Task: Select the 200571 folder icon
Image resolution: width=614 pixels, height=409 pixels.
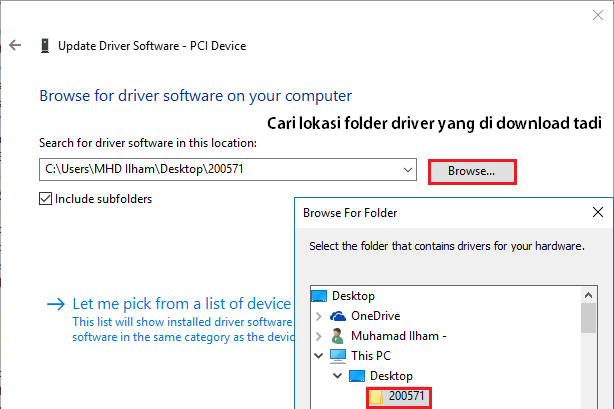Action: pyautogui.click(x=376, y=397)
